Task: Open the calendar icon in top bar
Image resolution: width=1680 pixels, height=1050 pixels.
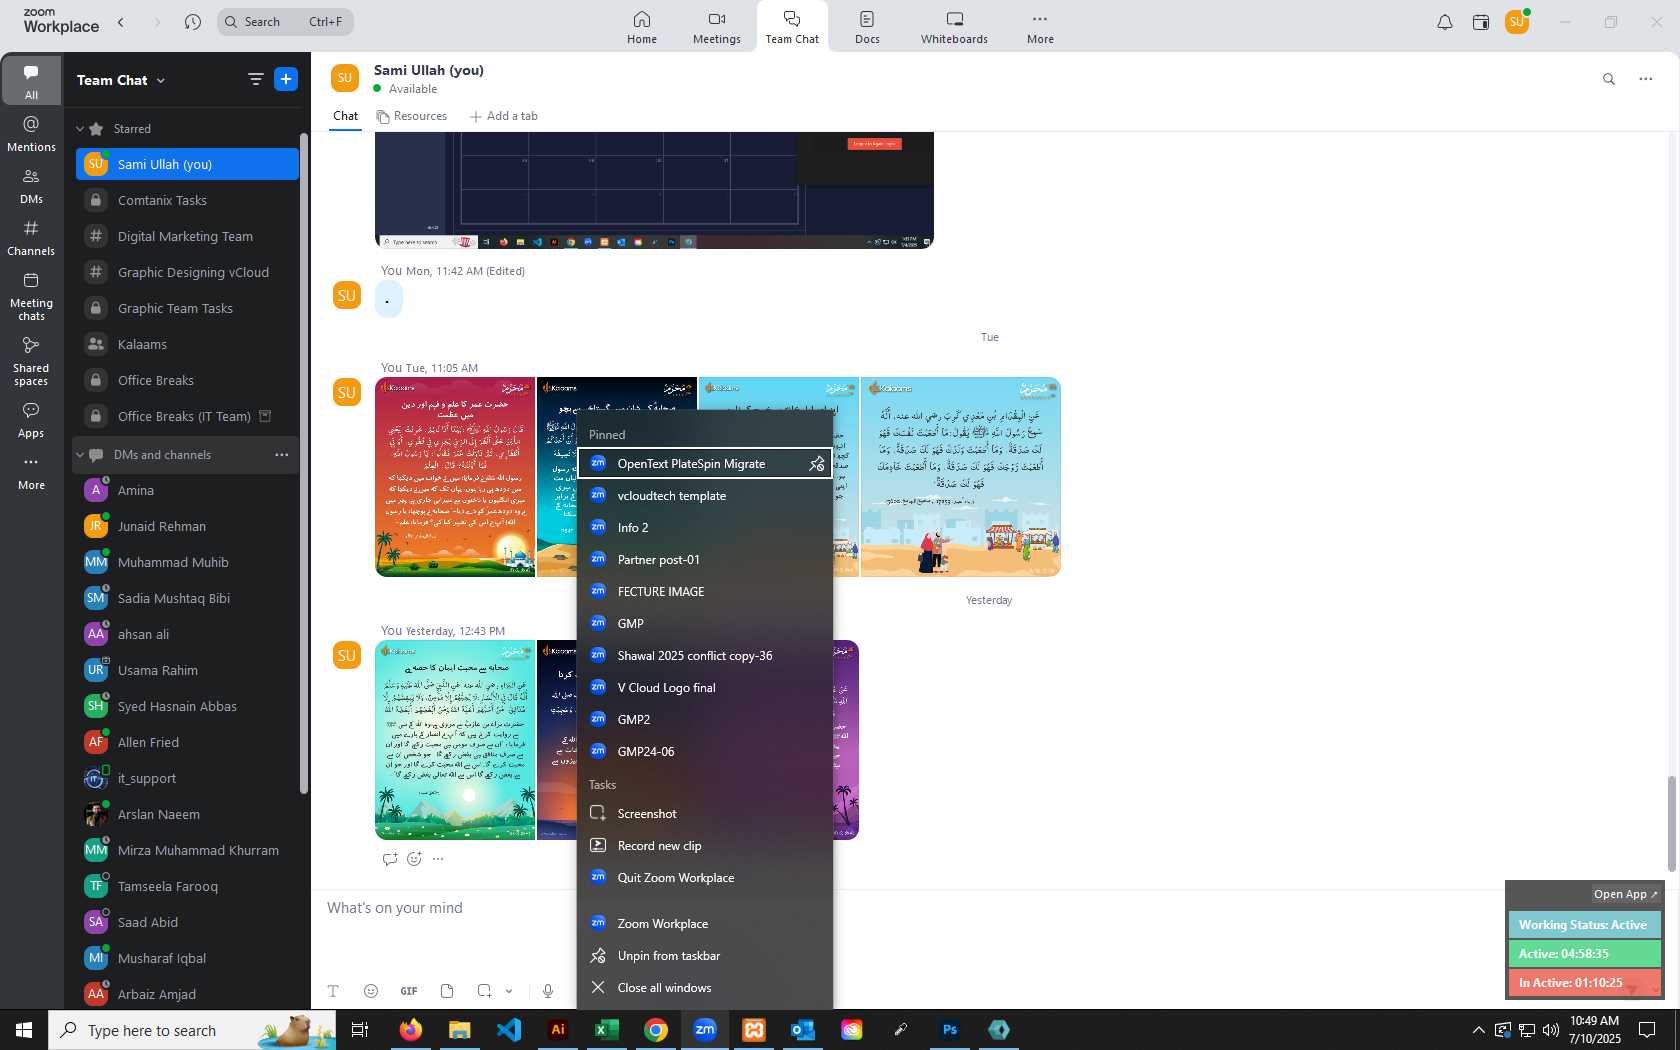Action: pos(1481,22)
